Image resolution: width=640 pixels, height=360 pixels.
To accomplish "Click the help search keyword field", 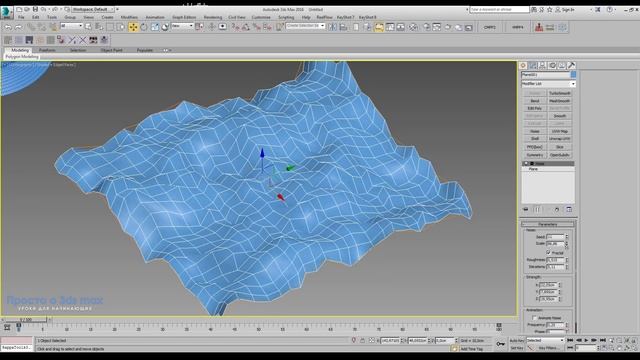I will click(x=499, y=9).
